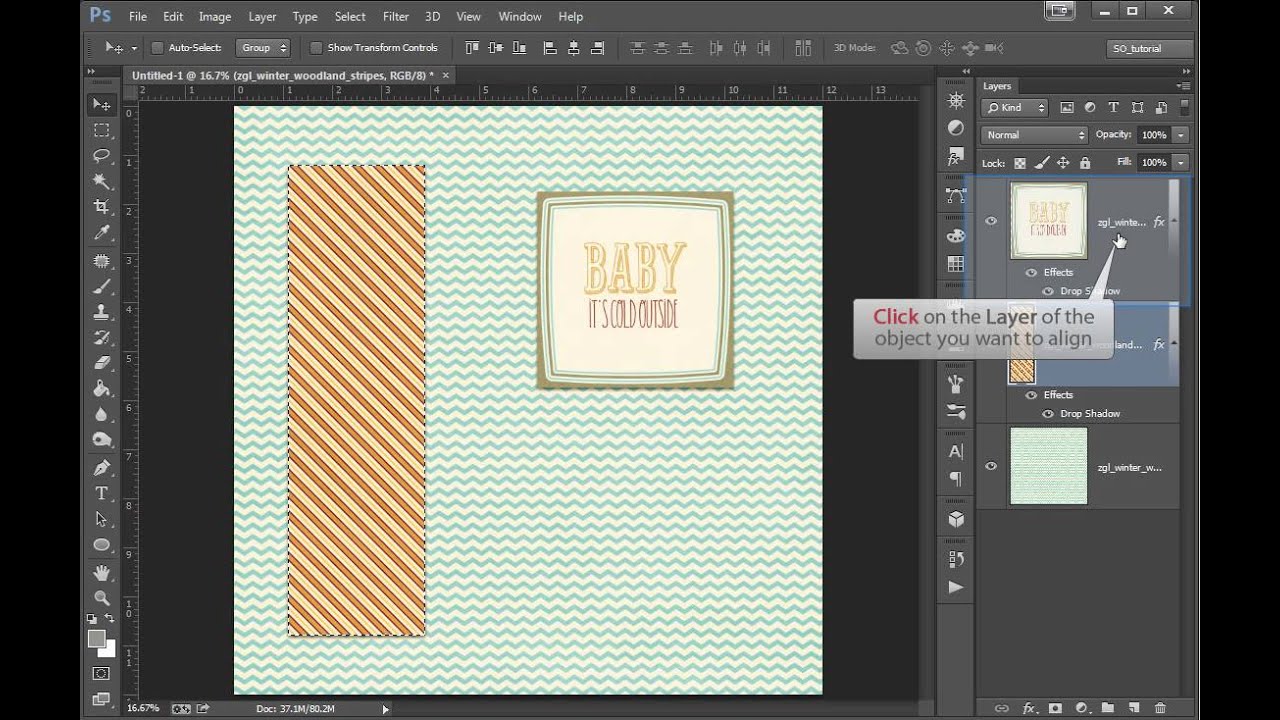This screenshot has width=1280, height=720.
Task: Enable the Auto-Select checkbox
Action: [x=157, y=48]
